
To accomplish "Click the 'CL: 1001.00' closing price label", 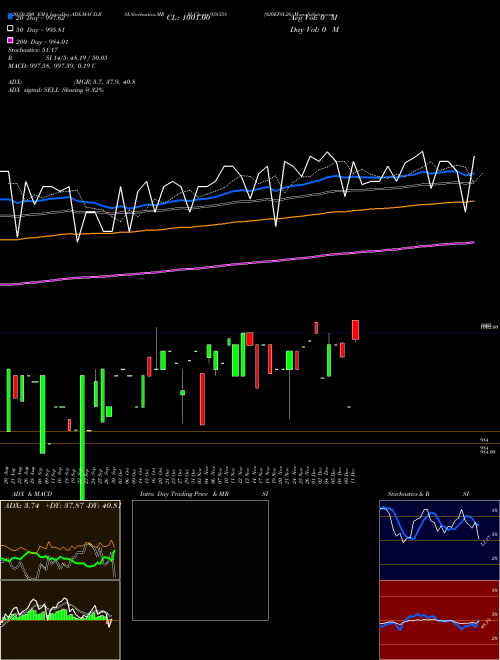I will pyautogui.click(x=188, y=18).
